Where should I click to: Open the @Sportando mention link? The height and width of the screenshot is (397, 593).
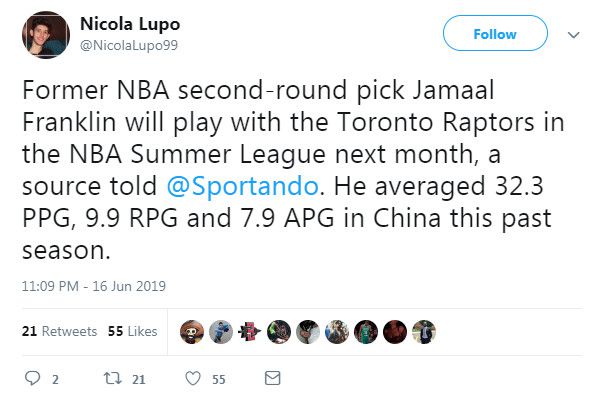[242, 186]
